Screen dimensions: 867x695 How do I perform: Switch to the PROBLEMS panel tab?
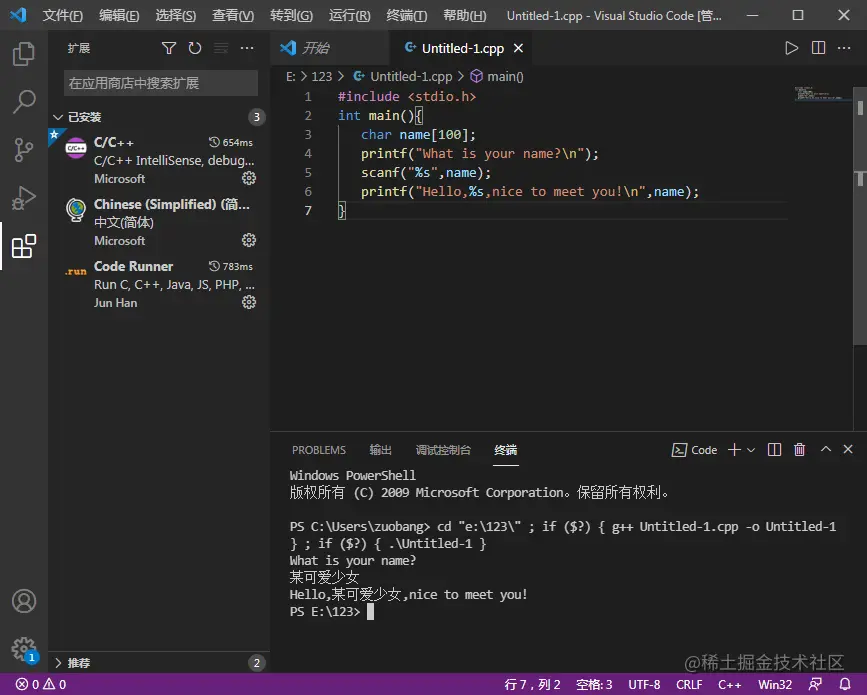(318, 450)
